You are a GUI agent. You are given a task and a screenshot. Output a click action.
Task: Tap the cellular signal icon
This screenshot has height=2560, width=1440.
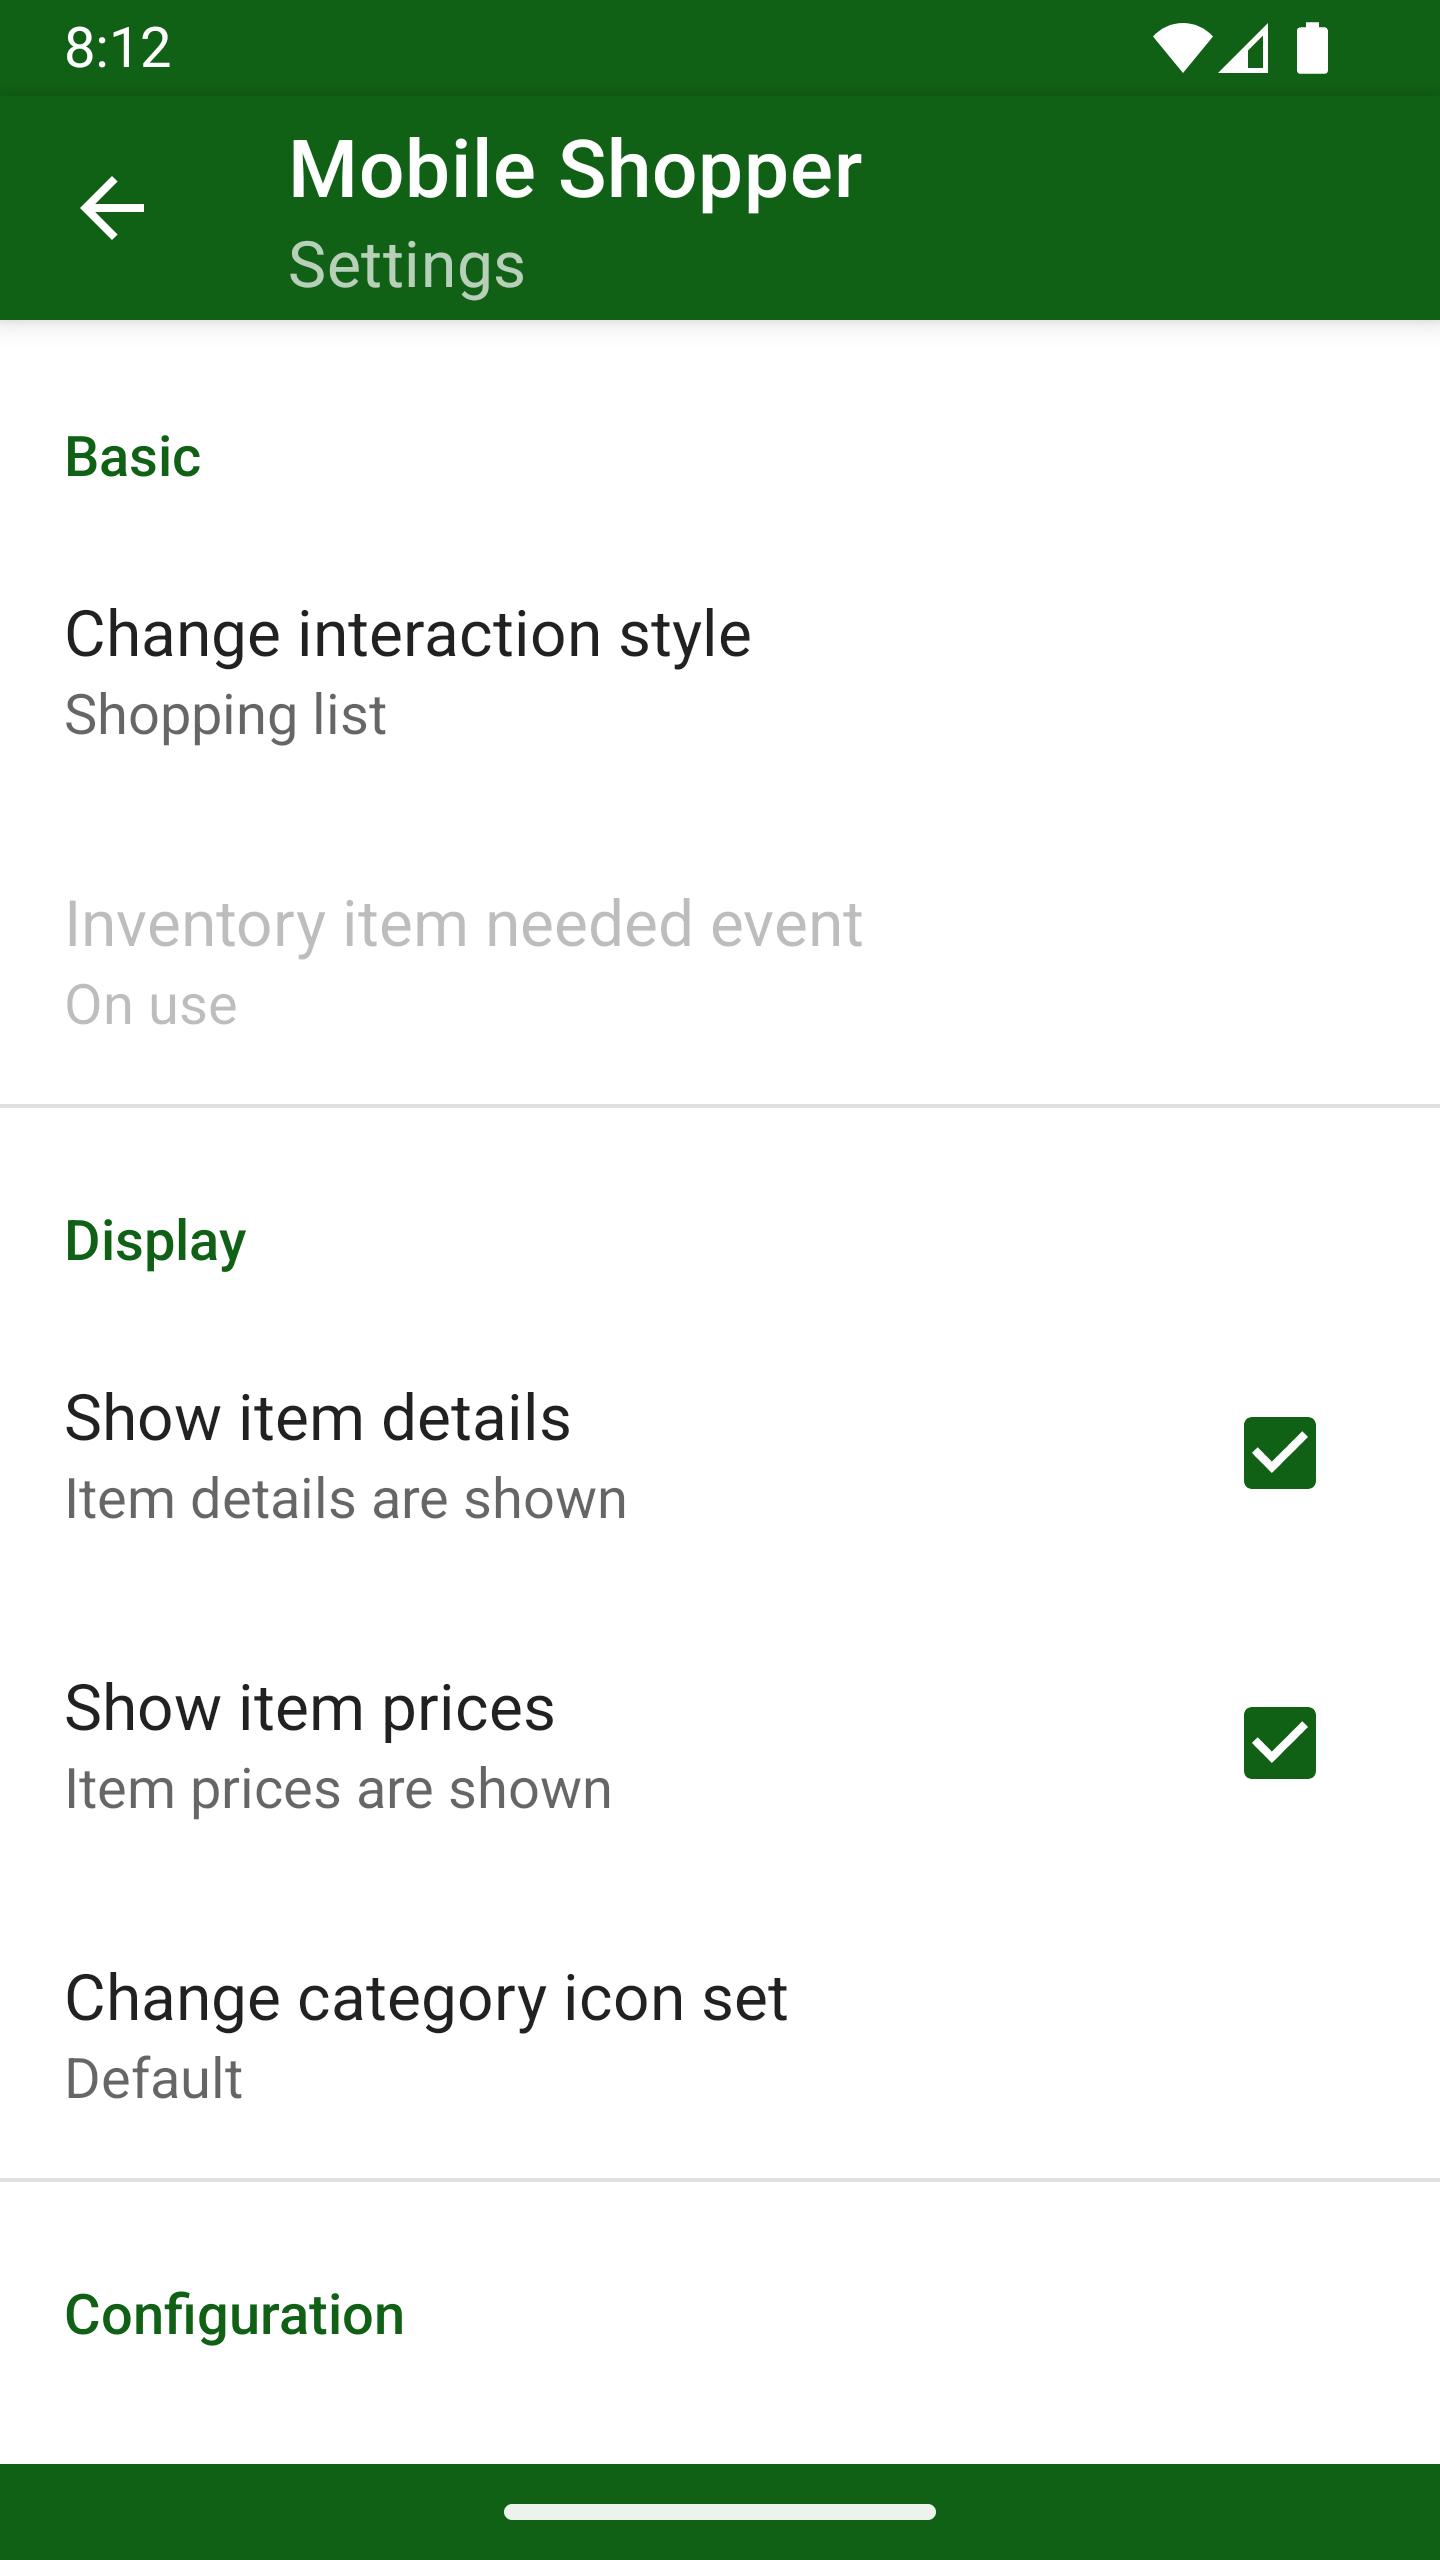tap(1244, 48)
